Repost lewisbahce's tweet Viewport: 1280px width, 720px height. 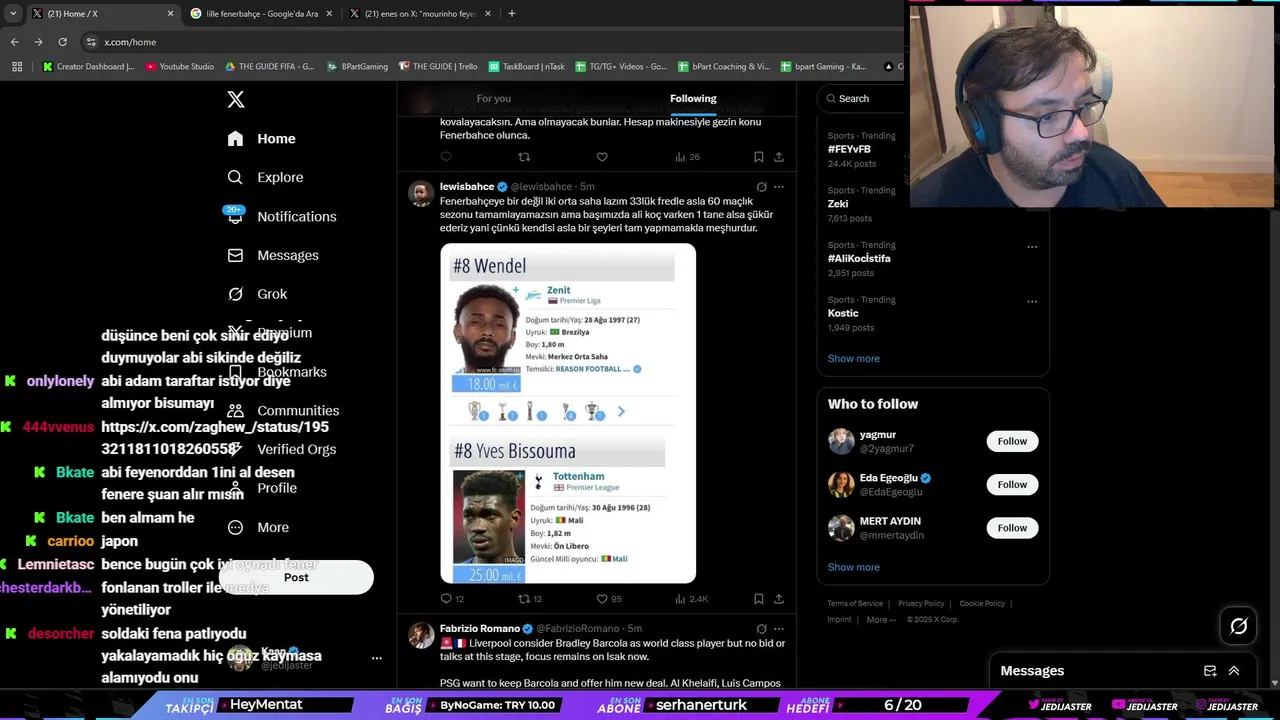click(524, 599)
